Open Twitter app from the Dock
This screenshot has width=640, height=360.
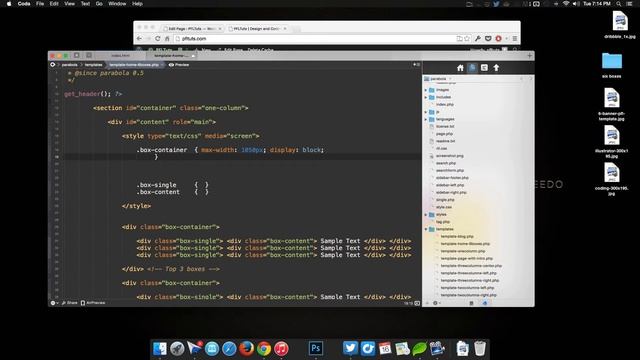point(350,348)
